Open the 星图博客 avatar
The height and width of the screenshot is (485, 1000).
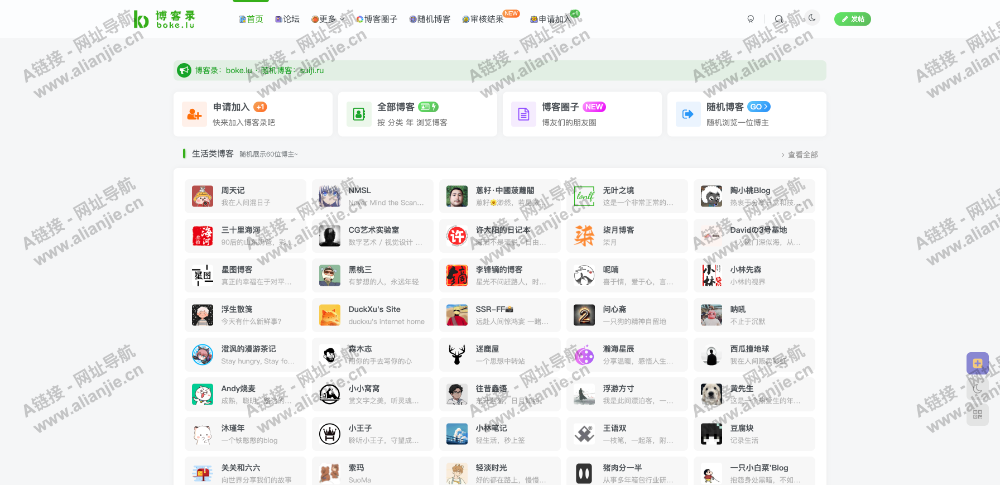(202, 276)
